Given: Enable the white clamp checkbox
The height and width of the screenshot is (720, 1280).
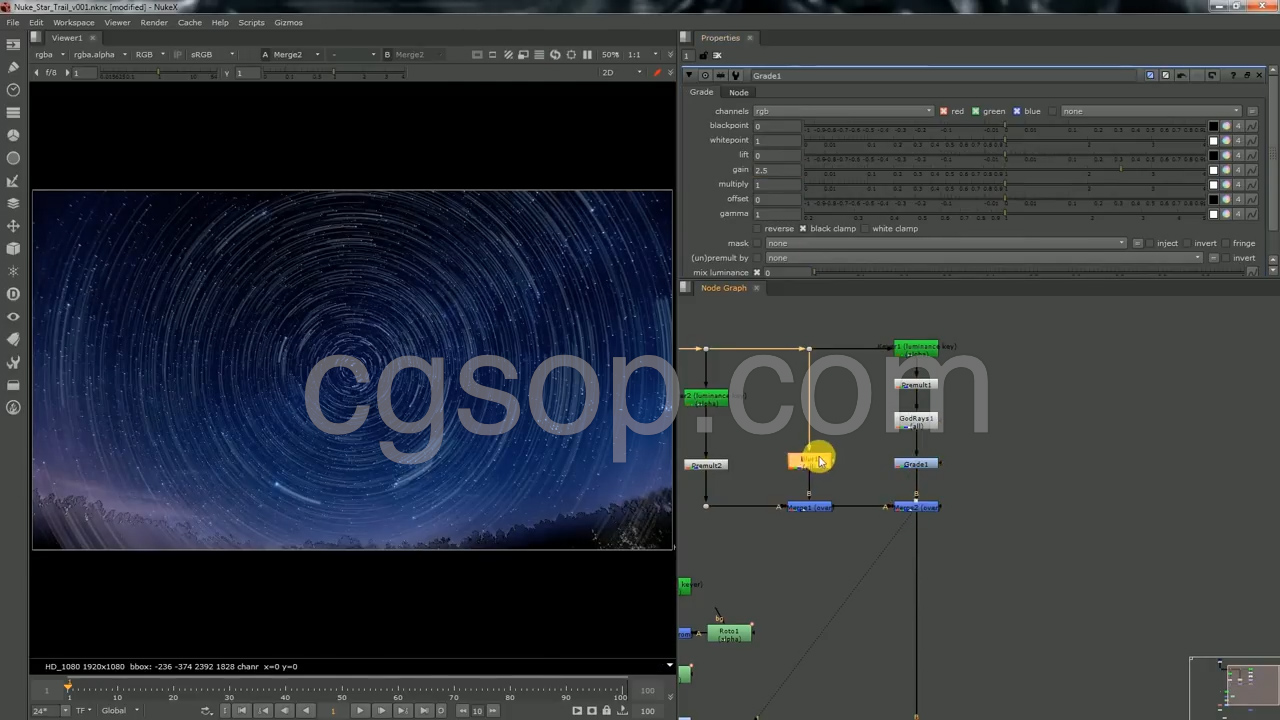Looking at the screenshot, I should click(x=865, y=229).
